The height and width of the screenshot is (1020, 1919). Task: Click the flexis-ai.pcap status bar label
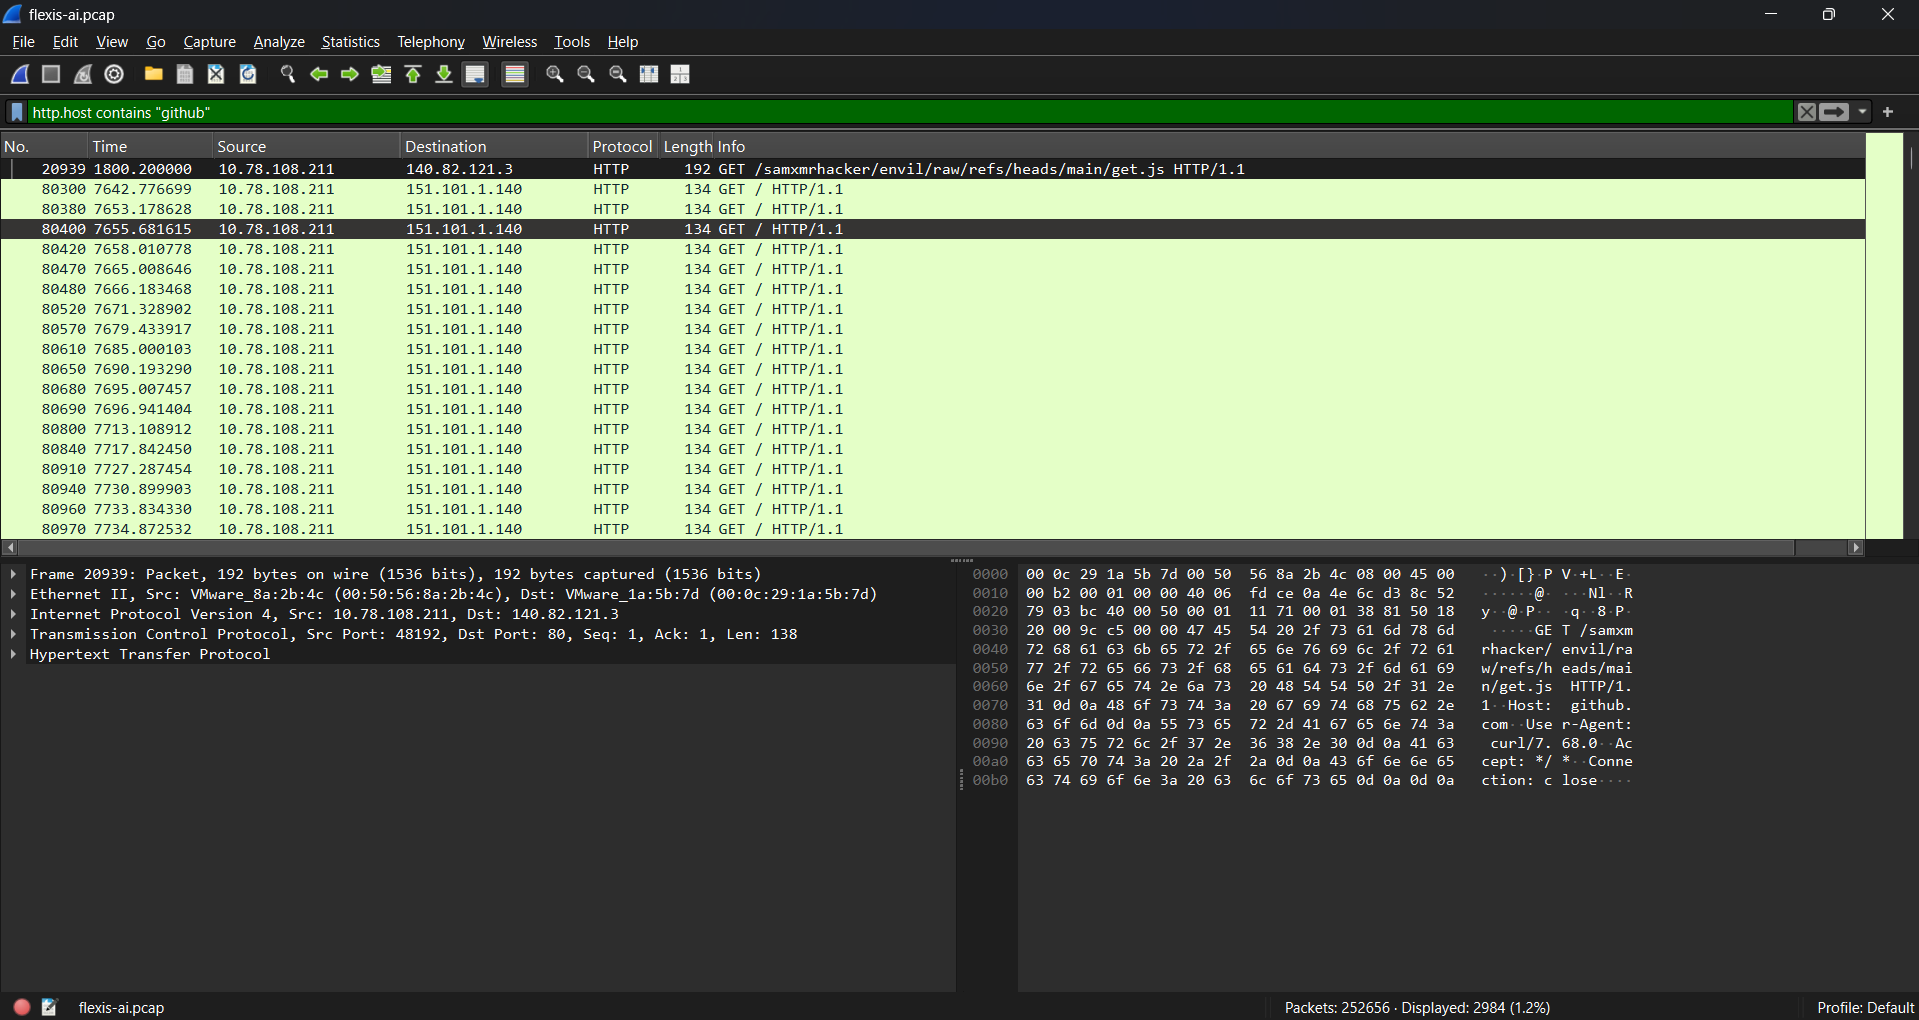[121, 1007]
